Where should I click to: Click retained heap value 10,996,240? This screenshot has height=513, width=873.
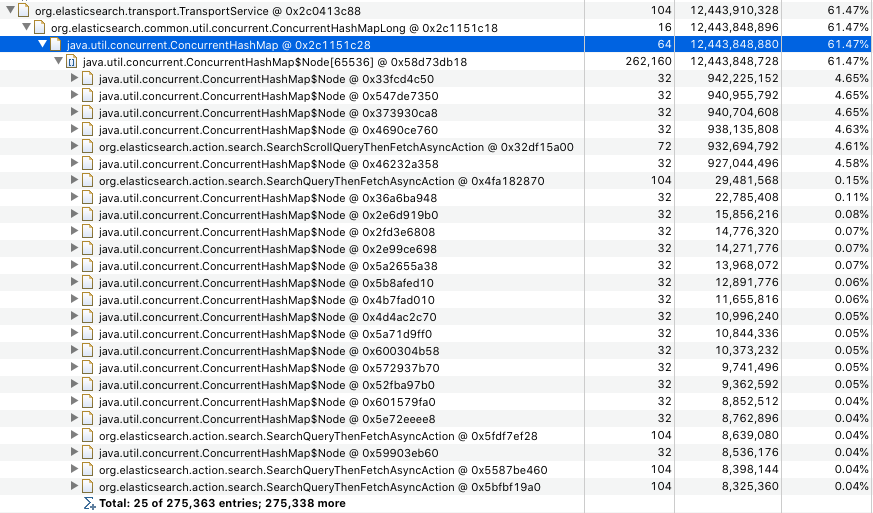pos(747,316)
